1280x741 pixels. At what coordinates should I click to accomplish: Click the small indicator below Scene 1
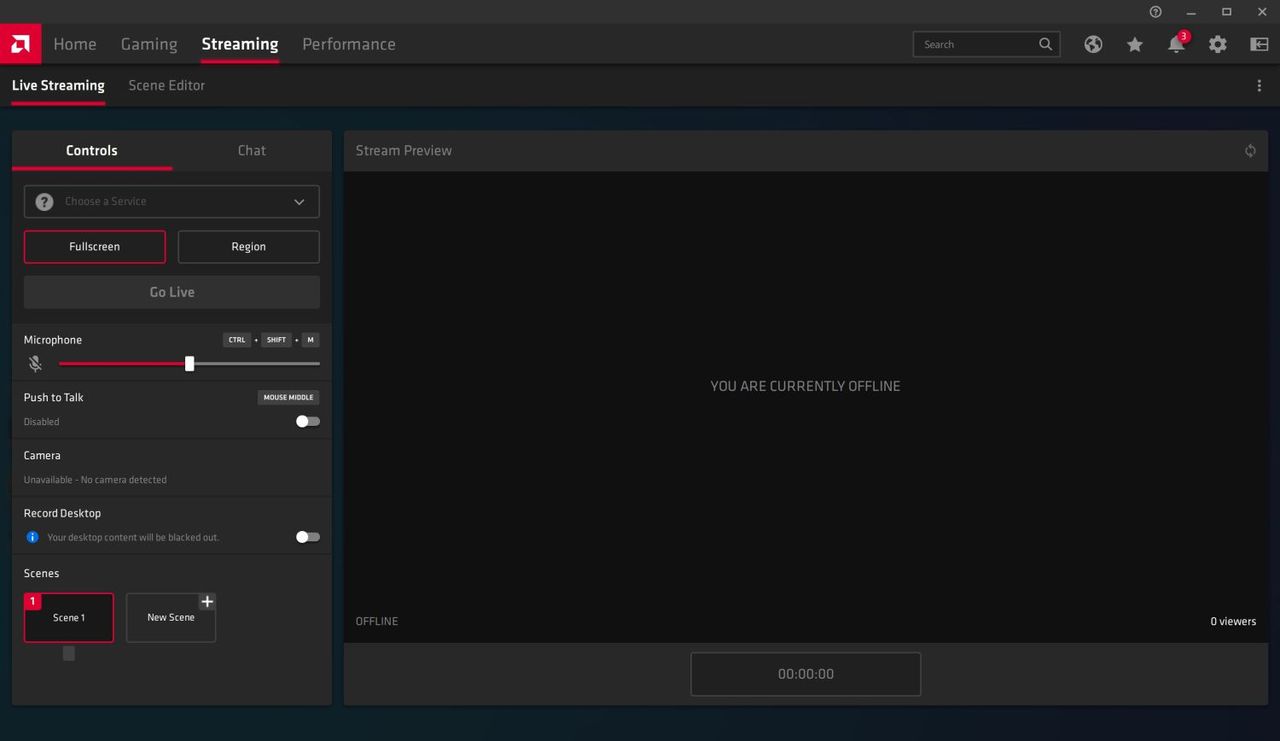[x=69, y=653]
